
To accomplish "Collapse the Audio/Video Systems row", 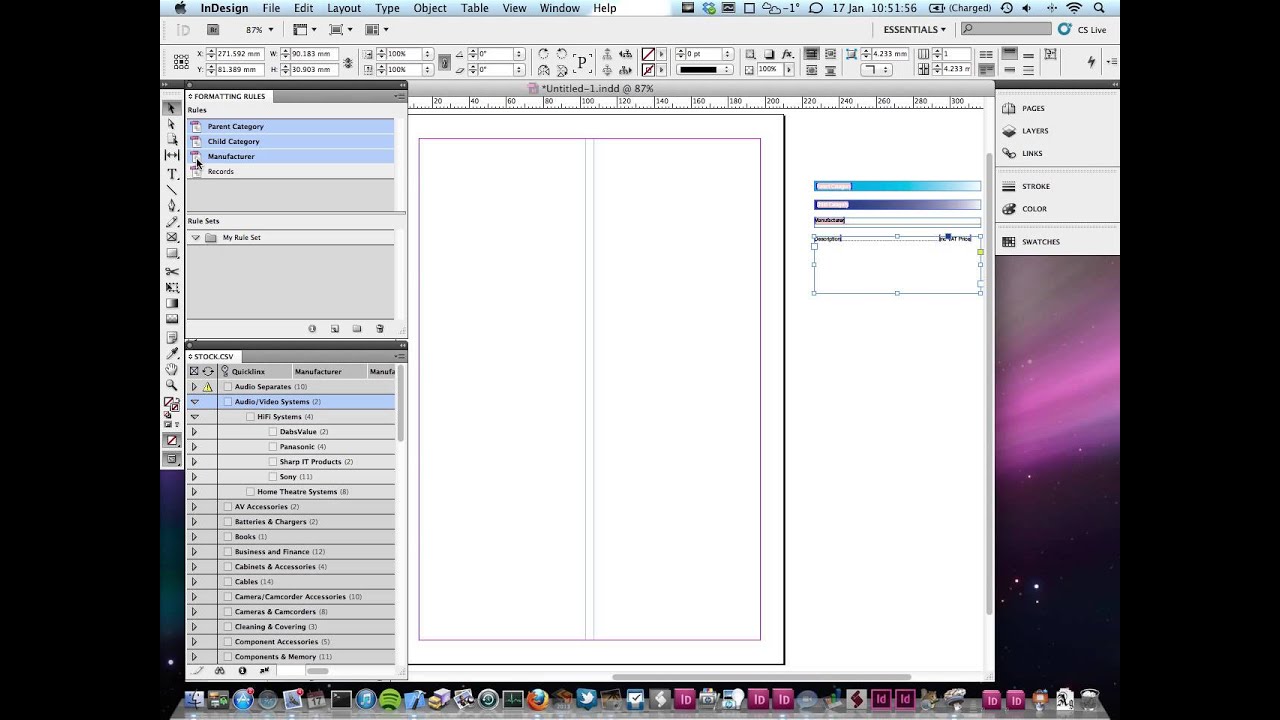I will [194, 402].
